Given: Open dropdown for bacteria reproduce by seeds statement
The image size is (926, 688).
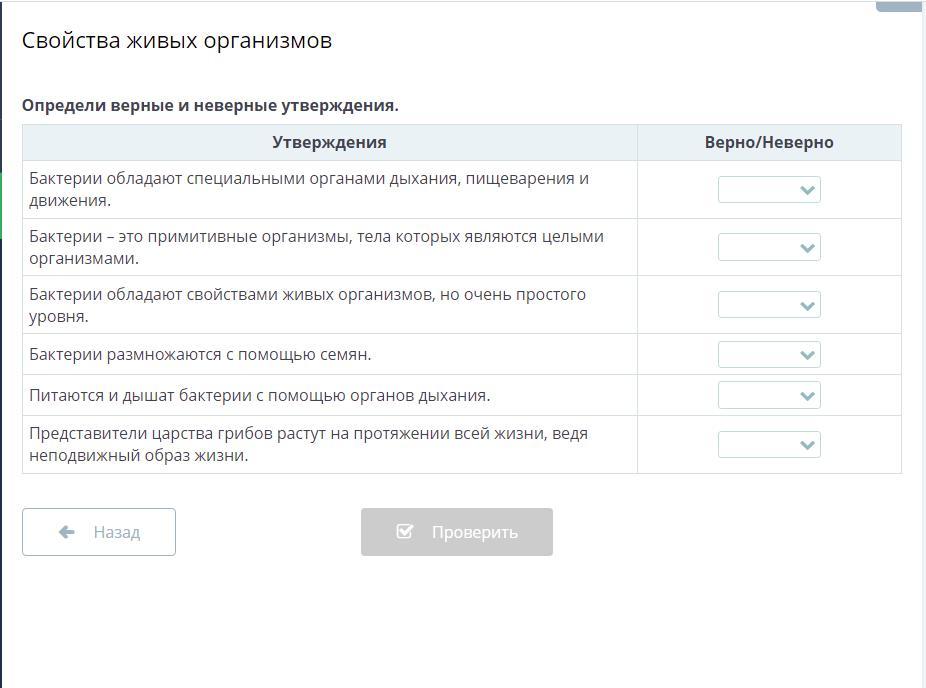Looking at the screenshot, I should pyautogui.click(x=769, y=355).
